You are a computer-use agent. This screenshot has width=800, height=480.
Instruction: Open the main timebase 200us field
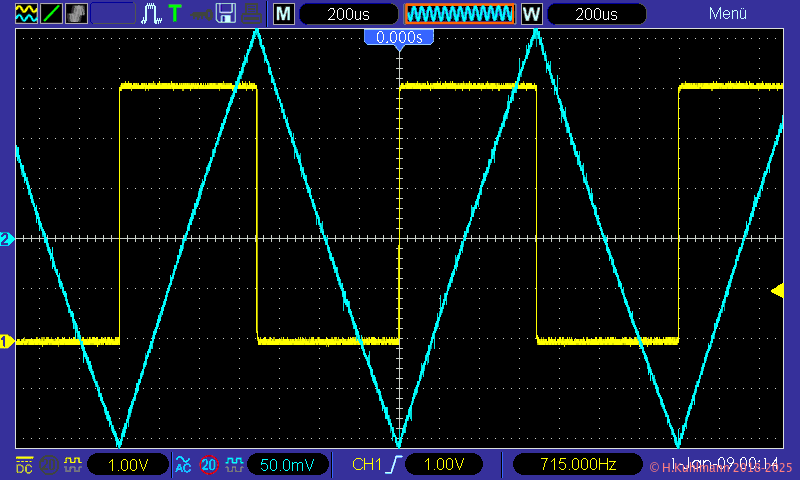[349, 14]
